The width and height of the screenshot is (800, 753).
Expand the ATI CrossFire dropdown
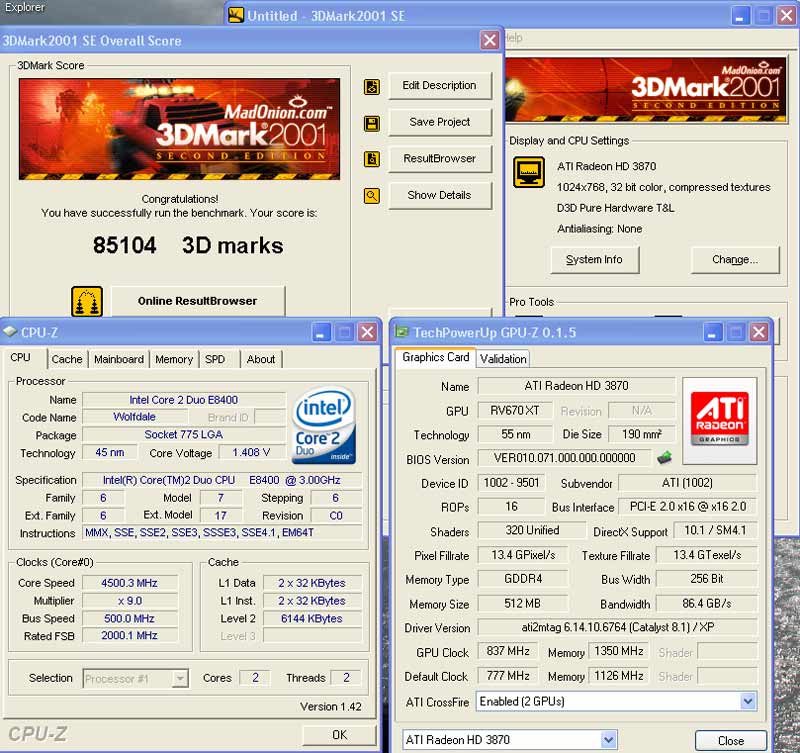point(747,701)
